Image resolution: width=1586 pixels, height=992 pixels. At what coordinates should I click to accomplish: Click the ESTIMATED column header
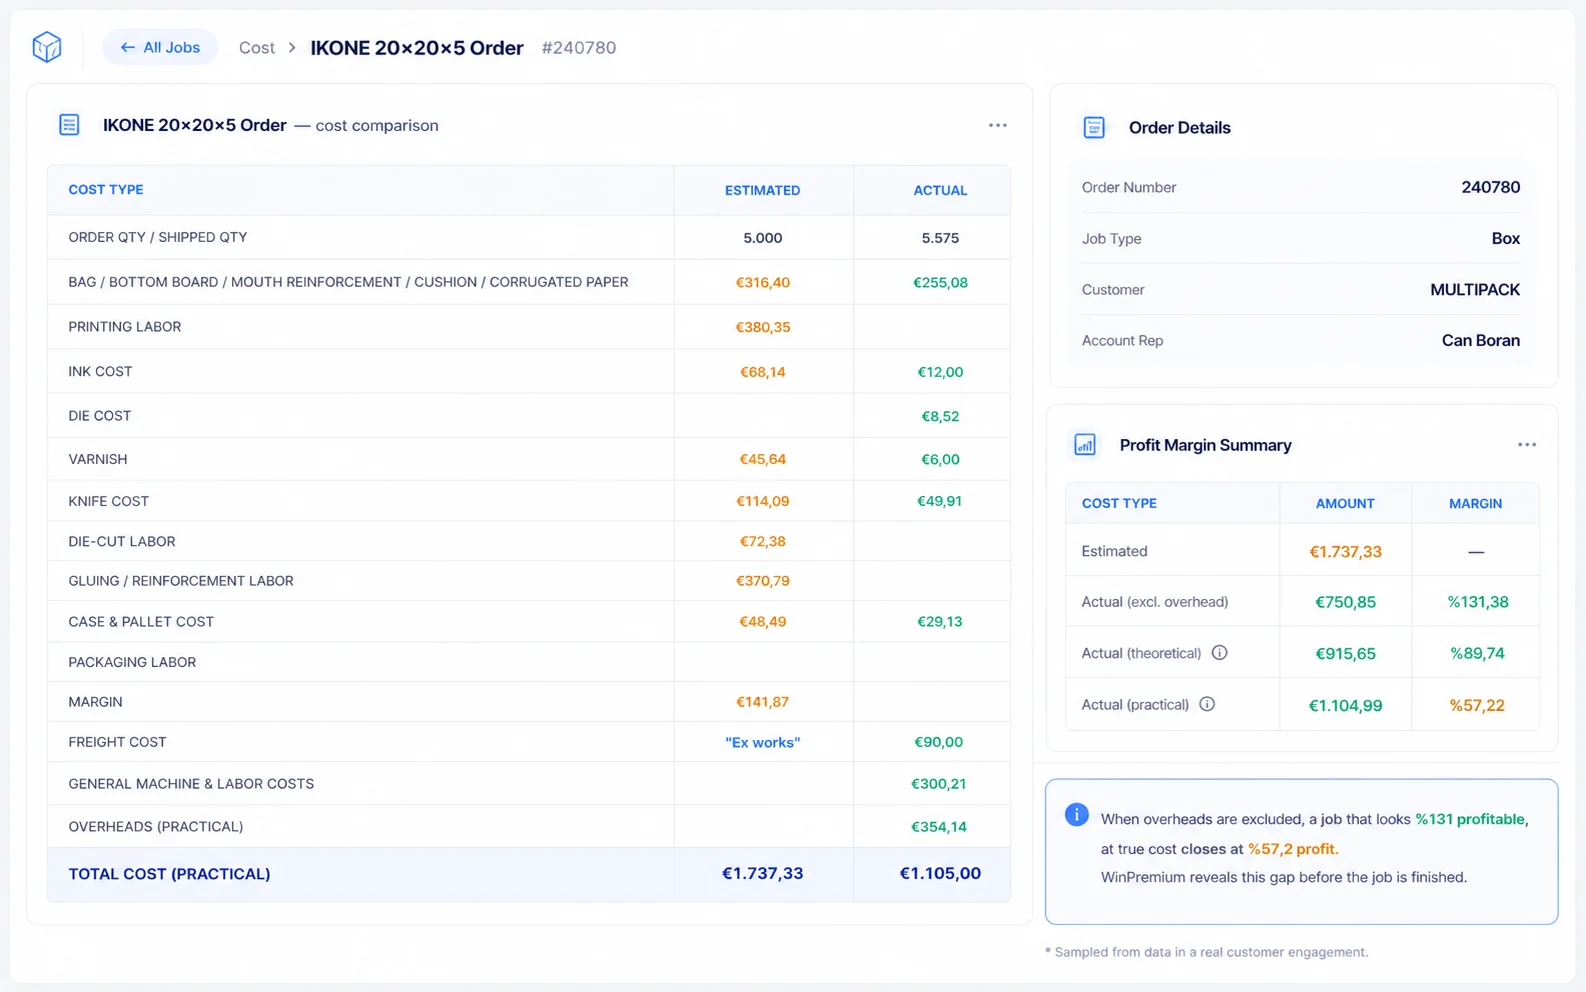pyautogui.click(x=762, y=190)
